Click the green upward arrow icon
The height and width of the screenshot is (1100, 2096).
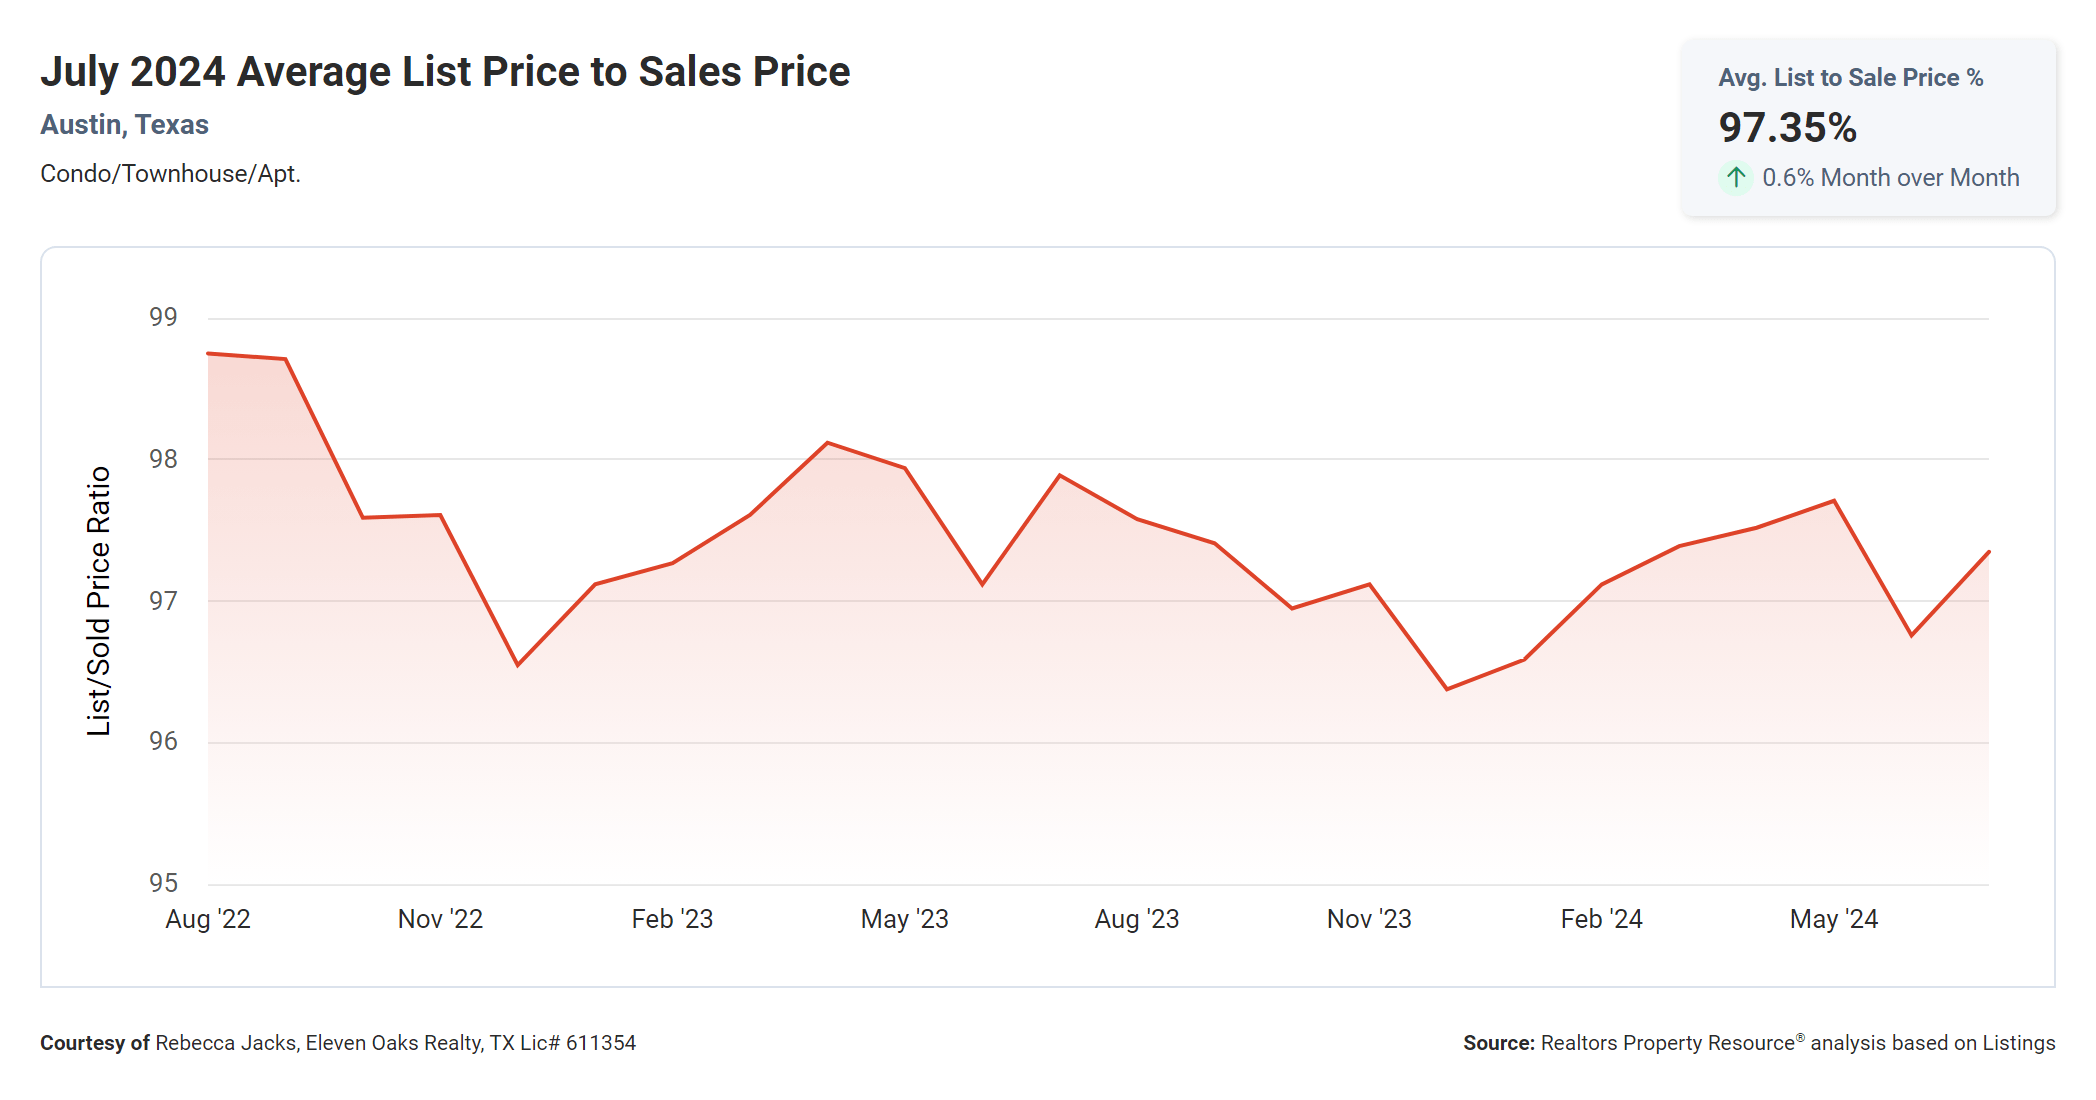(1736, 178)
